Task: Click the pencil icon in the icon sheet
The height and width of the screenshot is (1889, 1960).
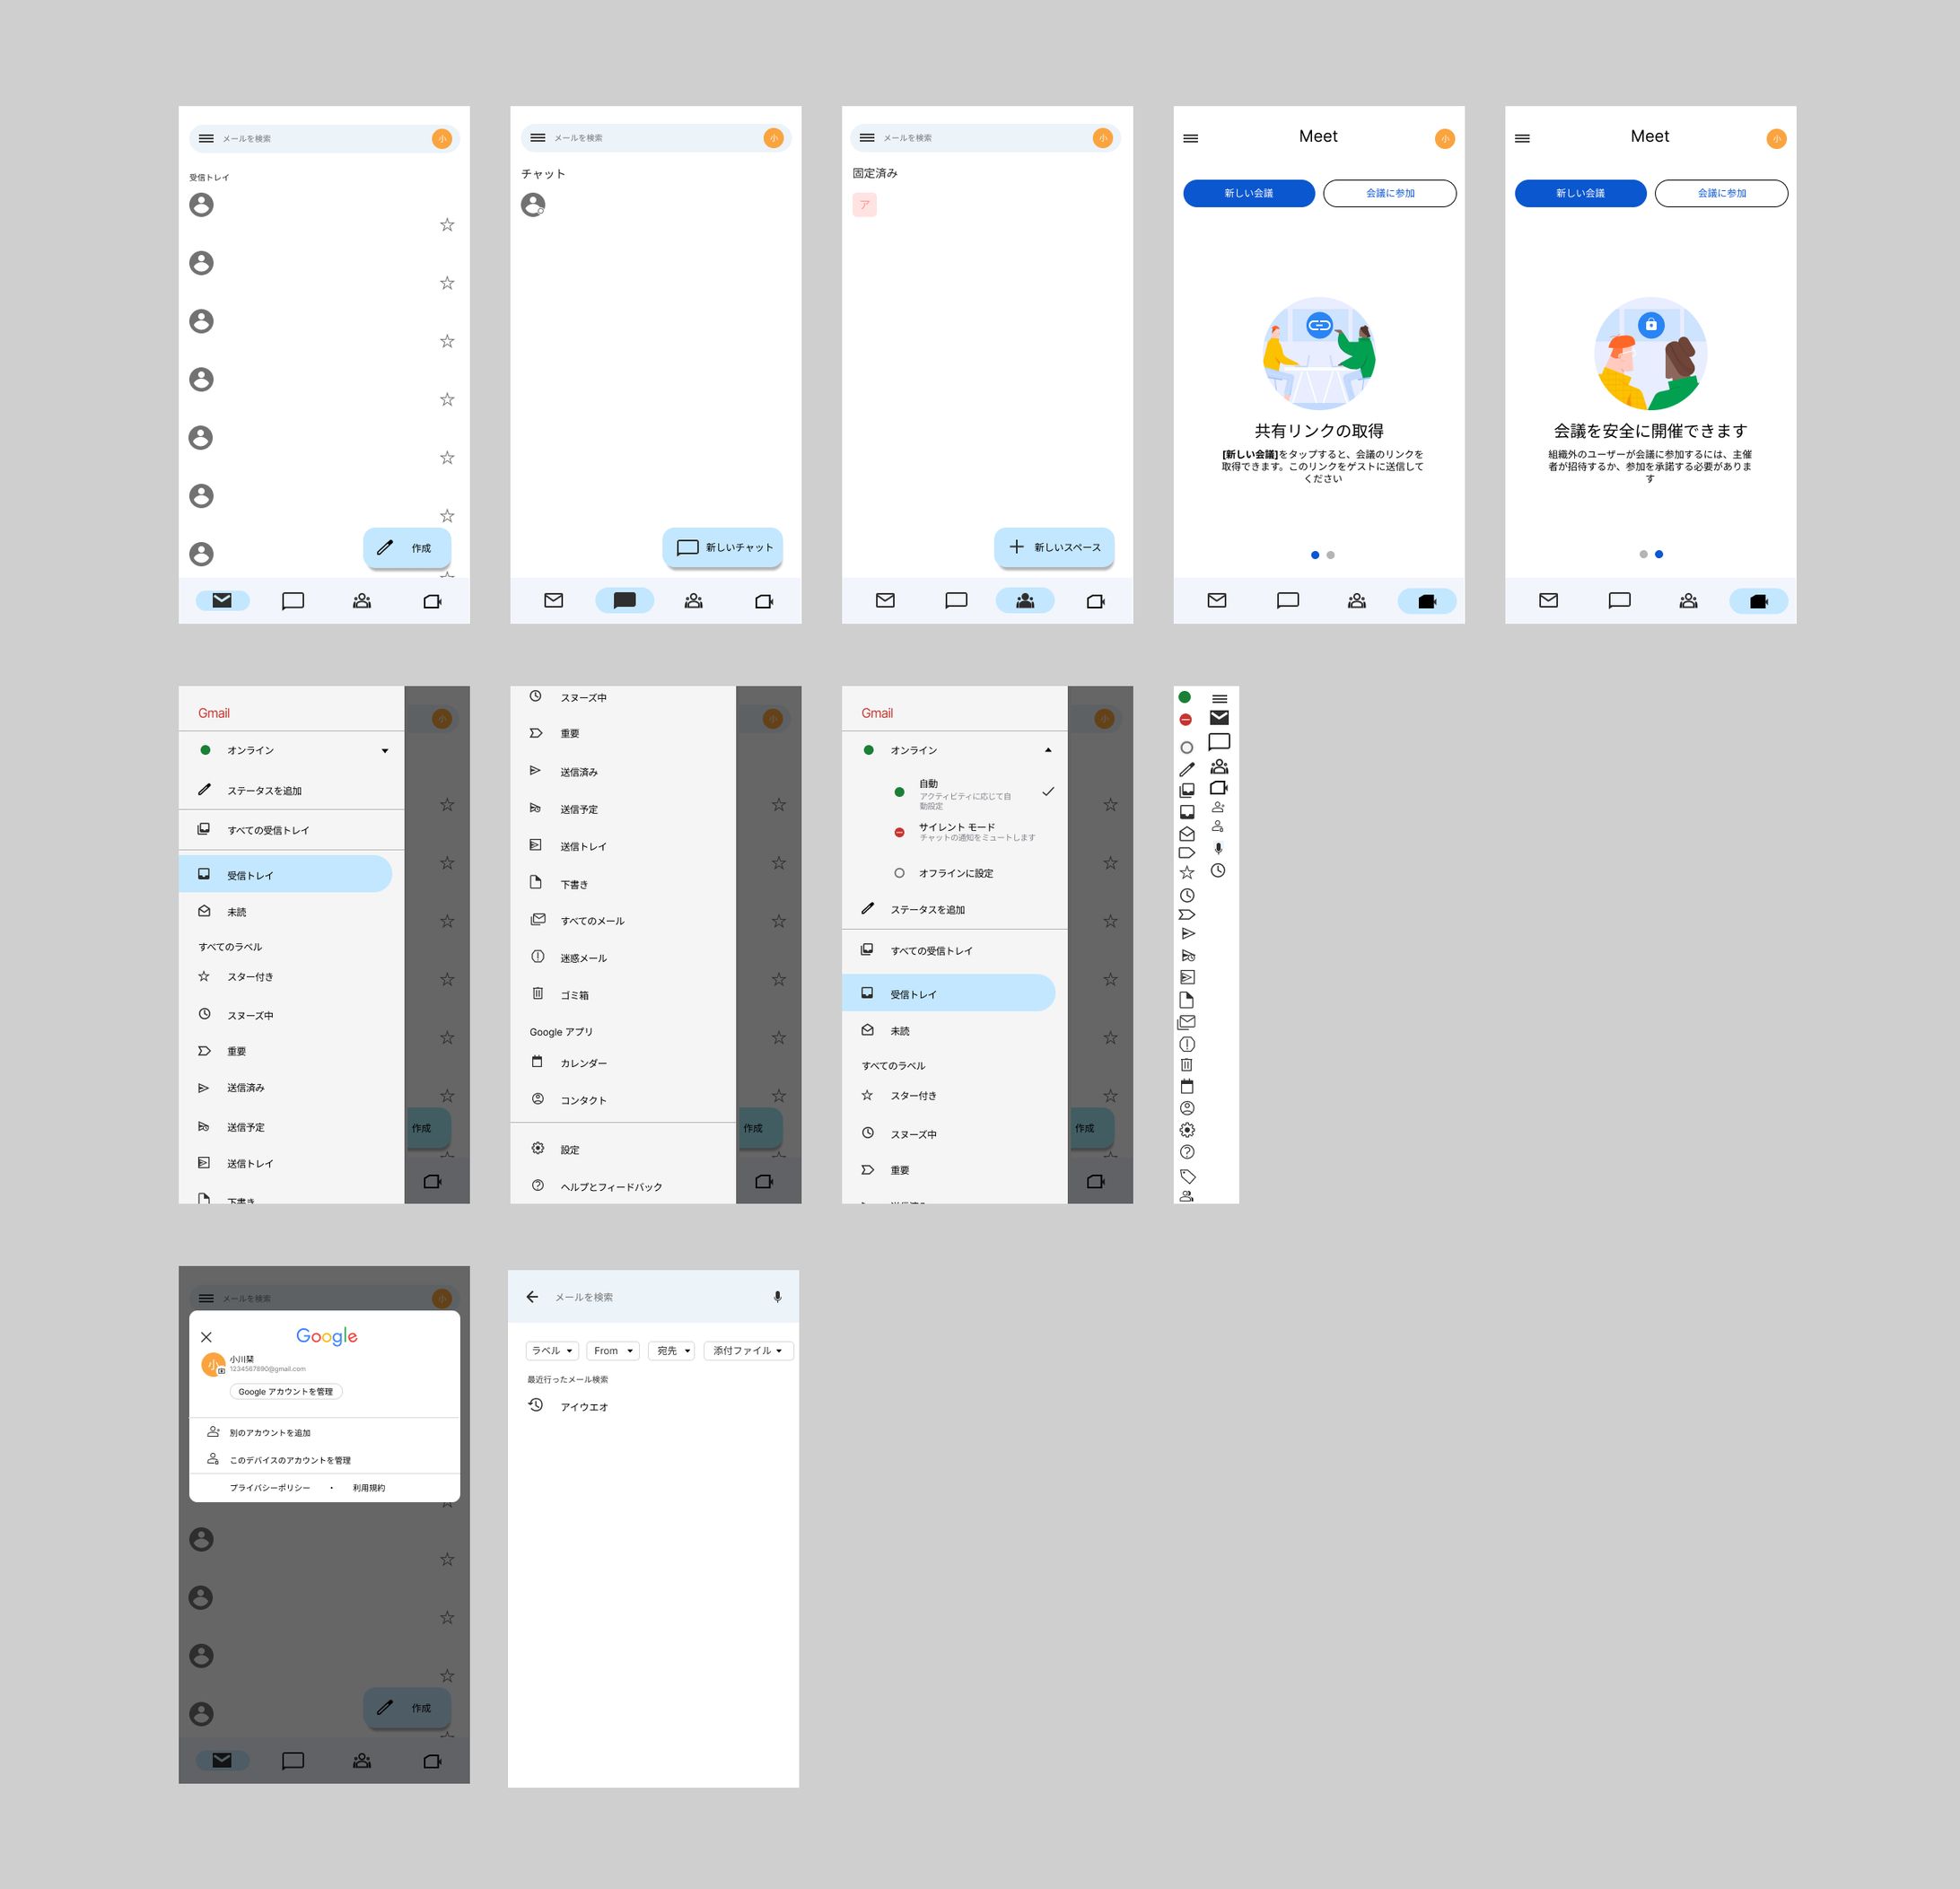Action: pos(1186,769)
